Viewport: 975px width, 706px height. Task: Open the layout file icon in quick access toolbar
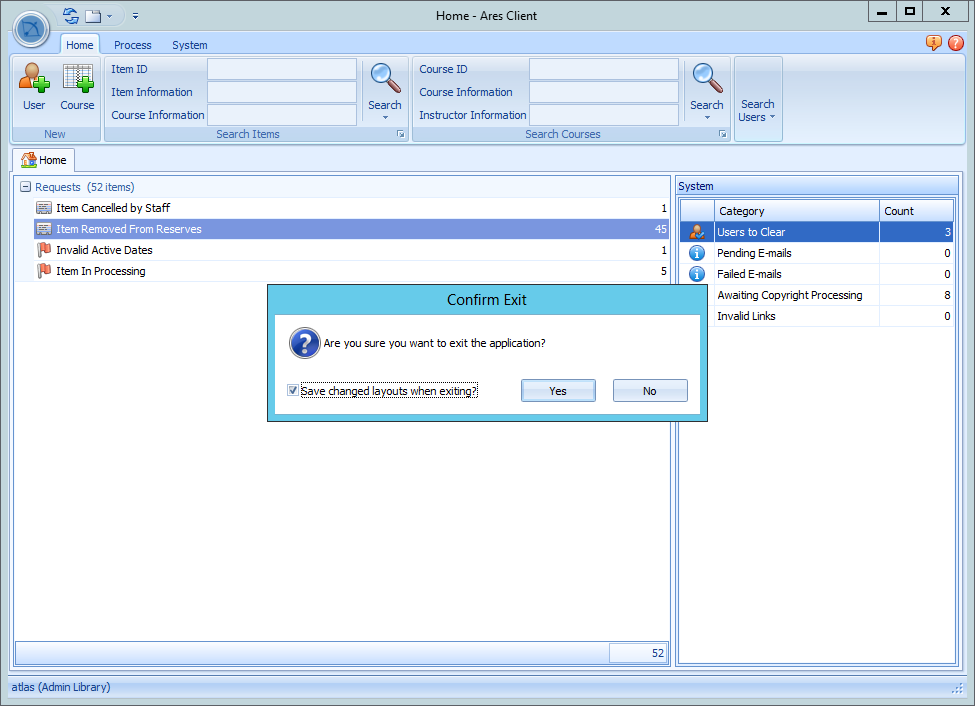pos(92,15)
